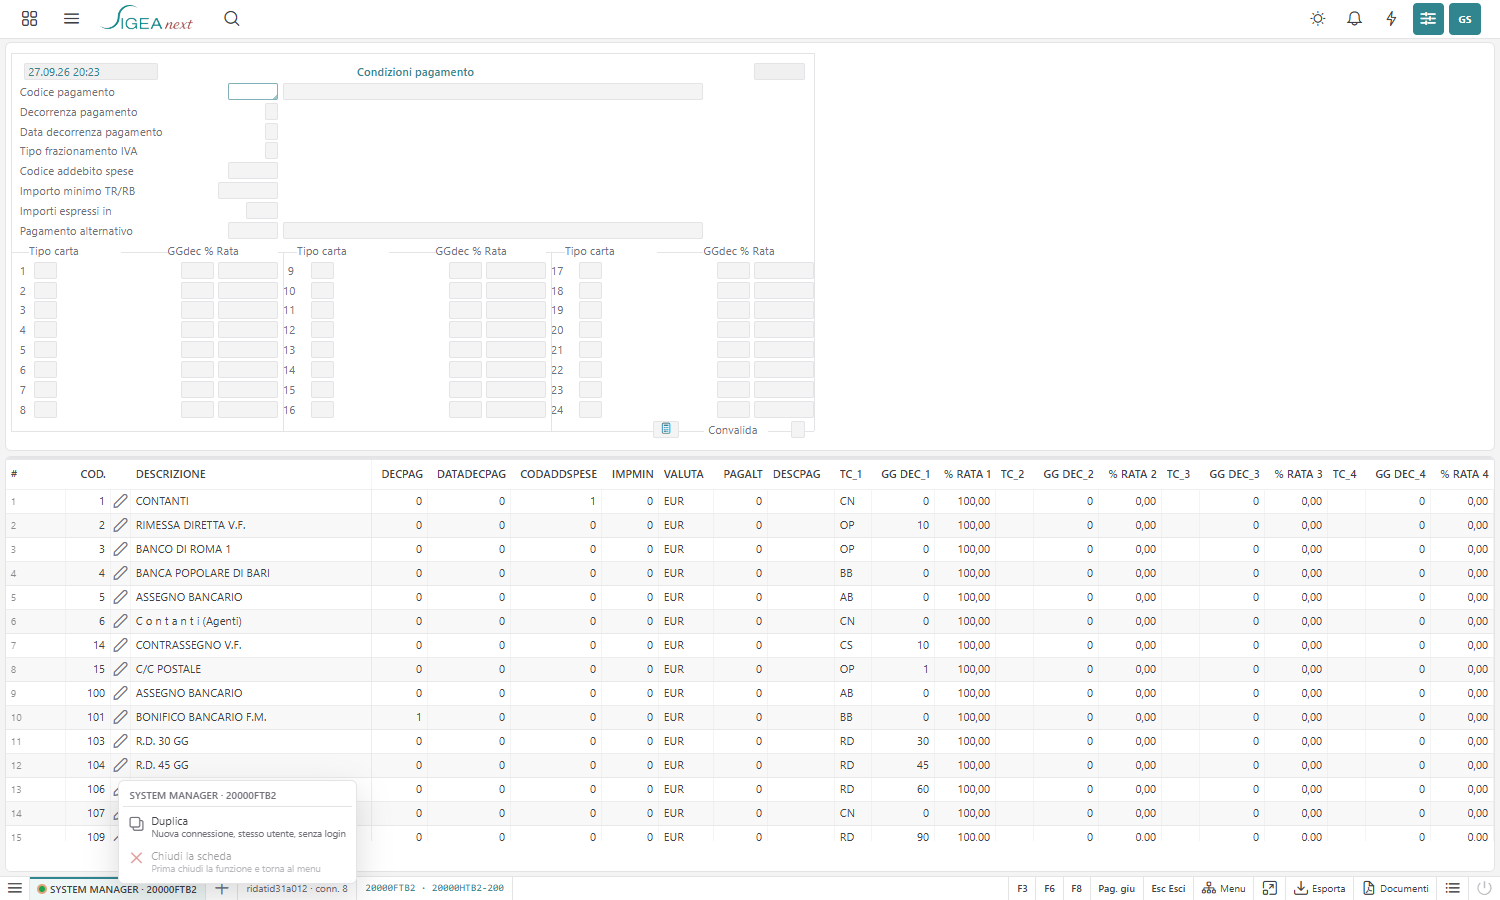Open notifications bell
This screenshot has width=1500, height=900.
(x=1355, y=19)
